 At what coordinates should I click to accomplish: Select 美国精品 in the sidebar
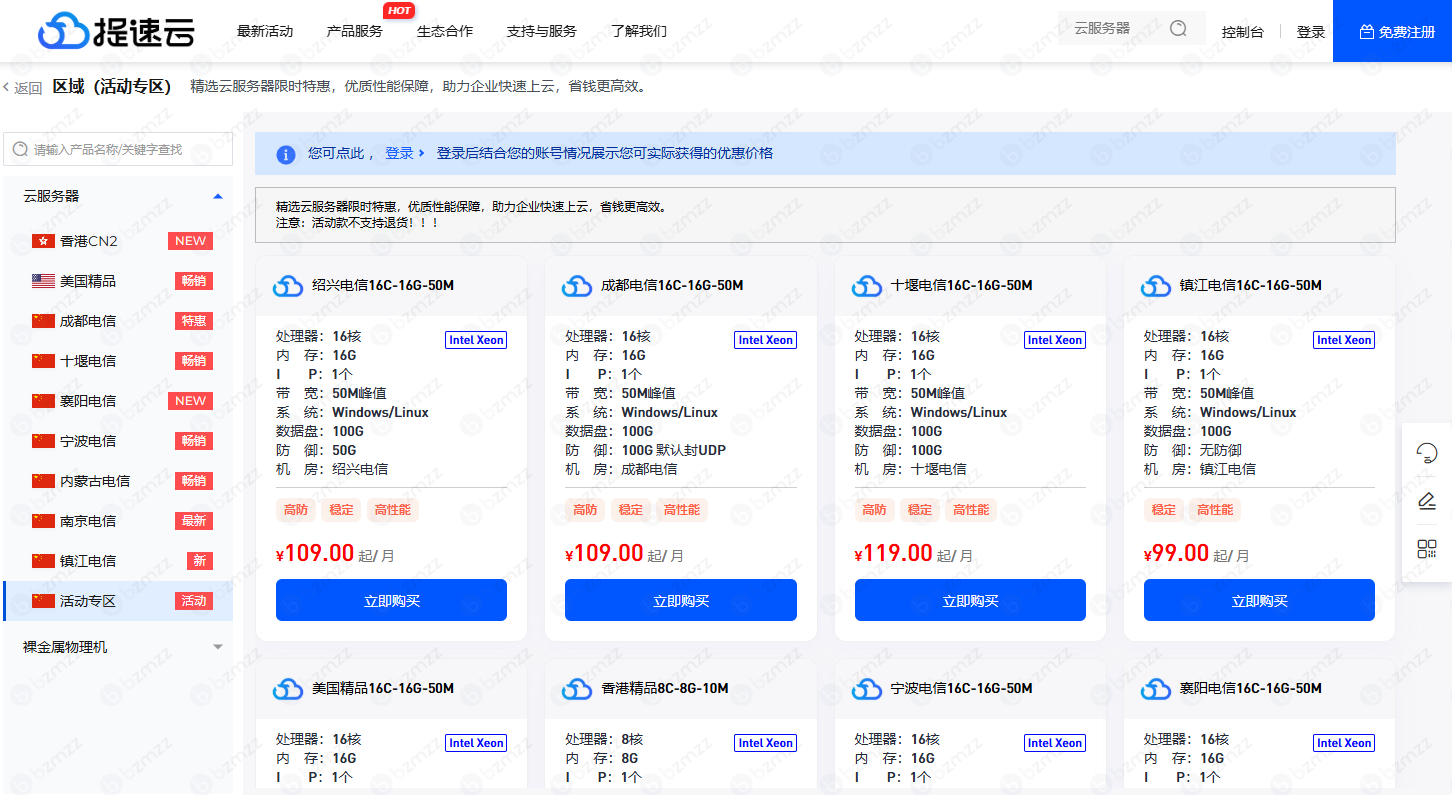118,281
